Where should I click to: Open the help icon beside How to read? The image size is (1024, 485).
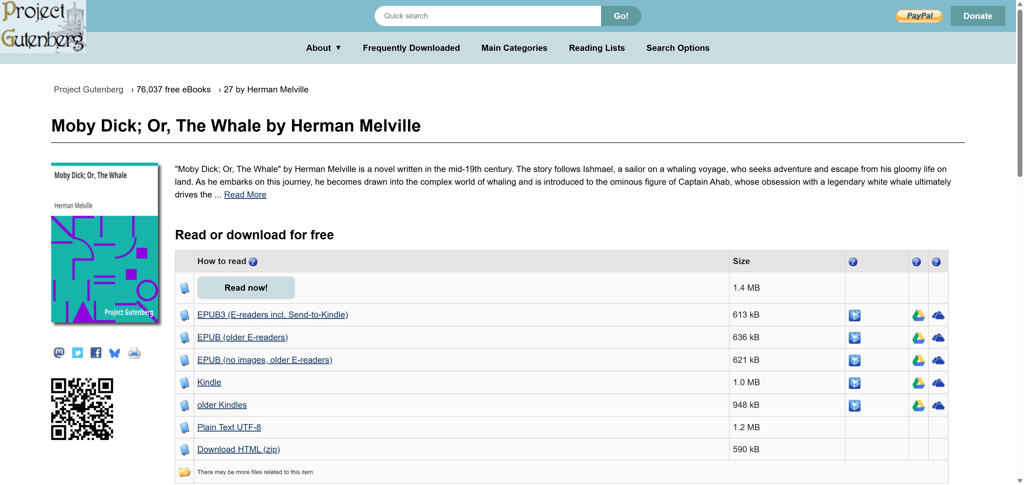pyautogui.click(x=253, y=262)
